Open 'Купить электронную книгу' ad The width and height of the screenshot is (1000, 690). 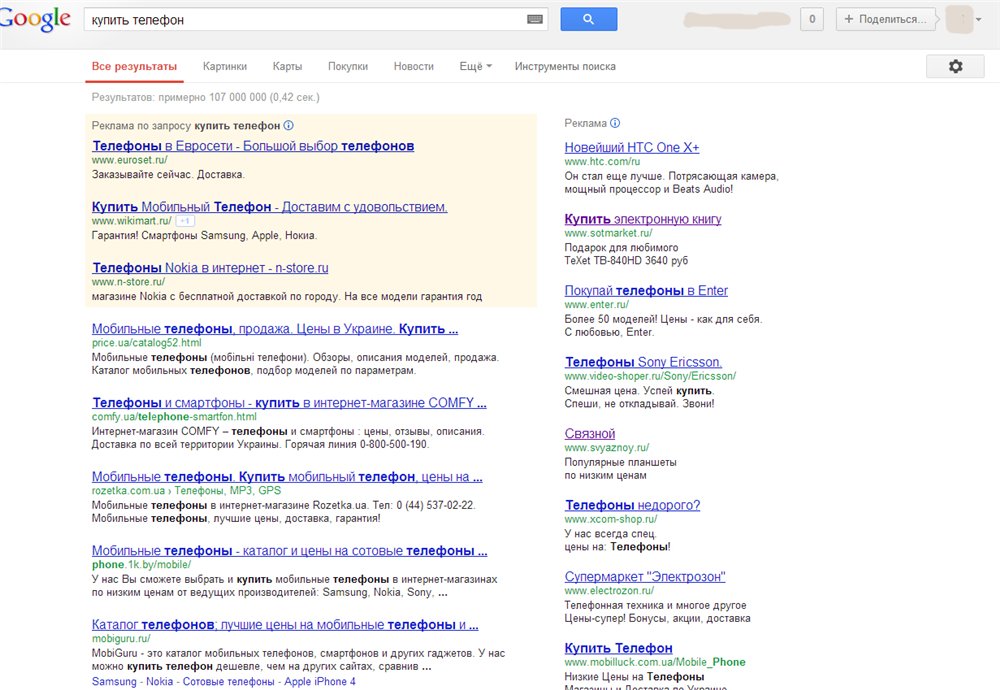[643, 219]
